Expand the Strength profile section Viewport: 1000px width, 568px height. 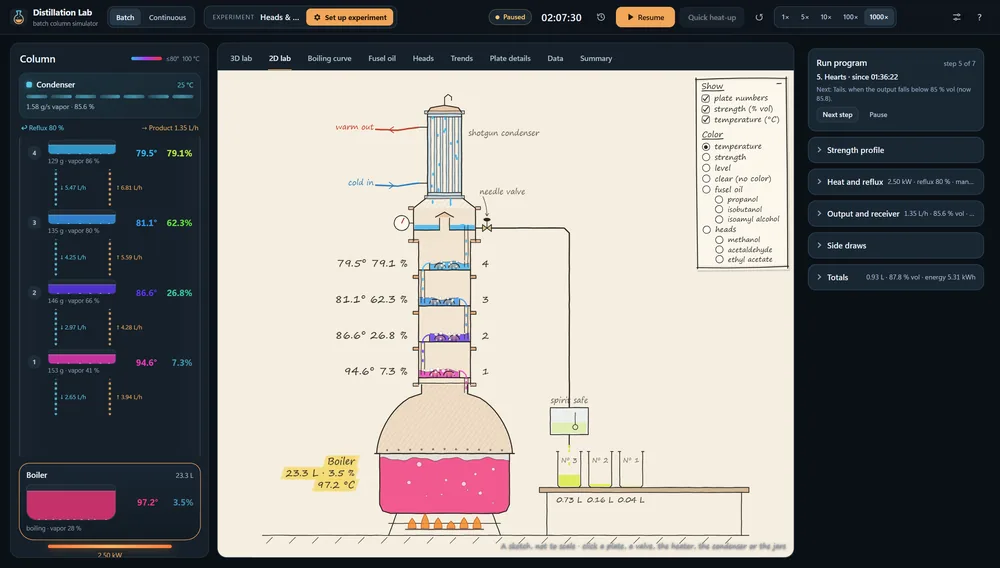[895, 150]
